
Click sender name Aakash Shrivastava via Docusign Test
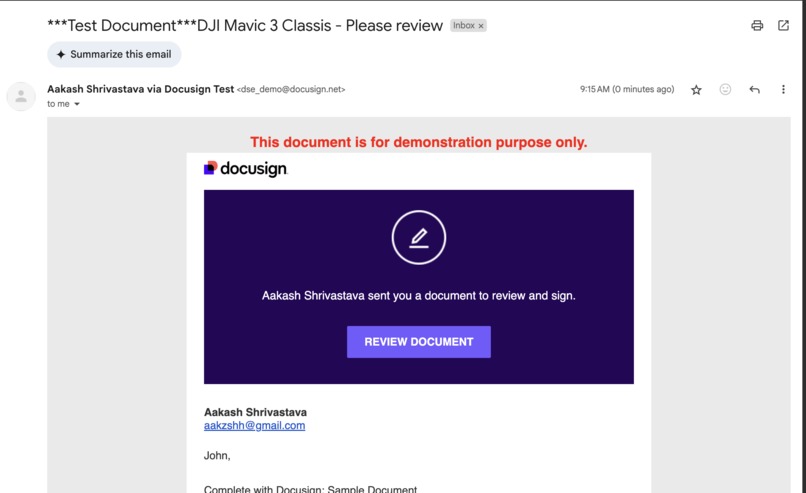(x=140, y=89)
